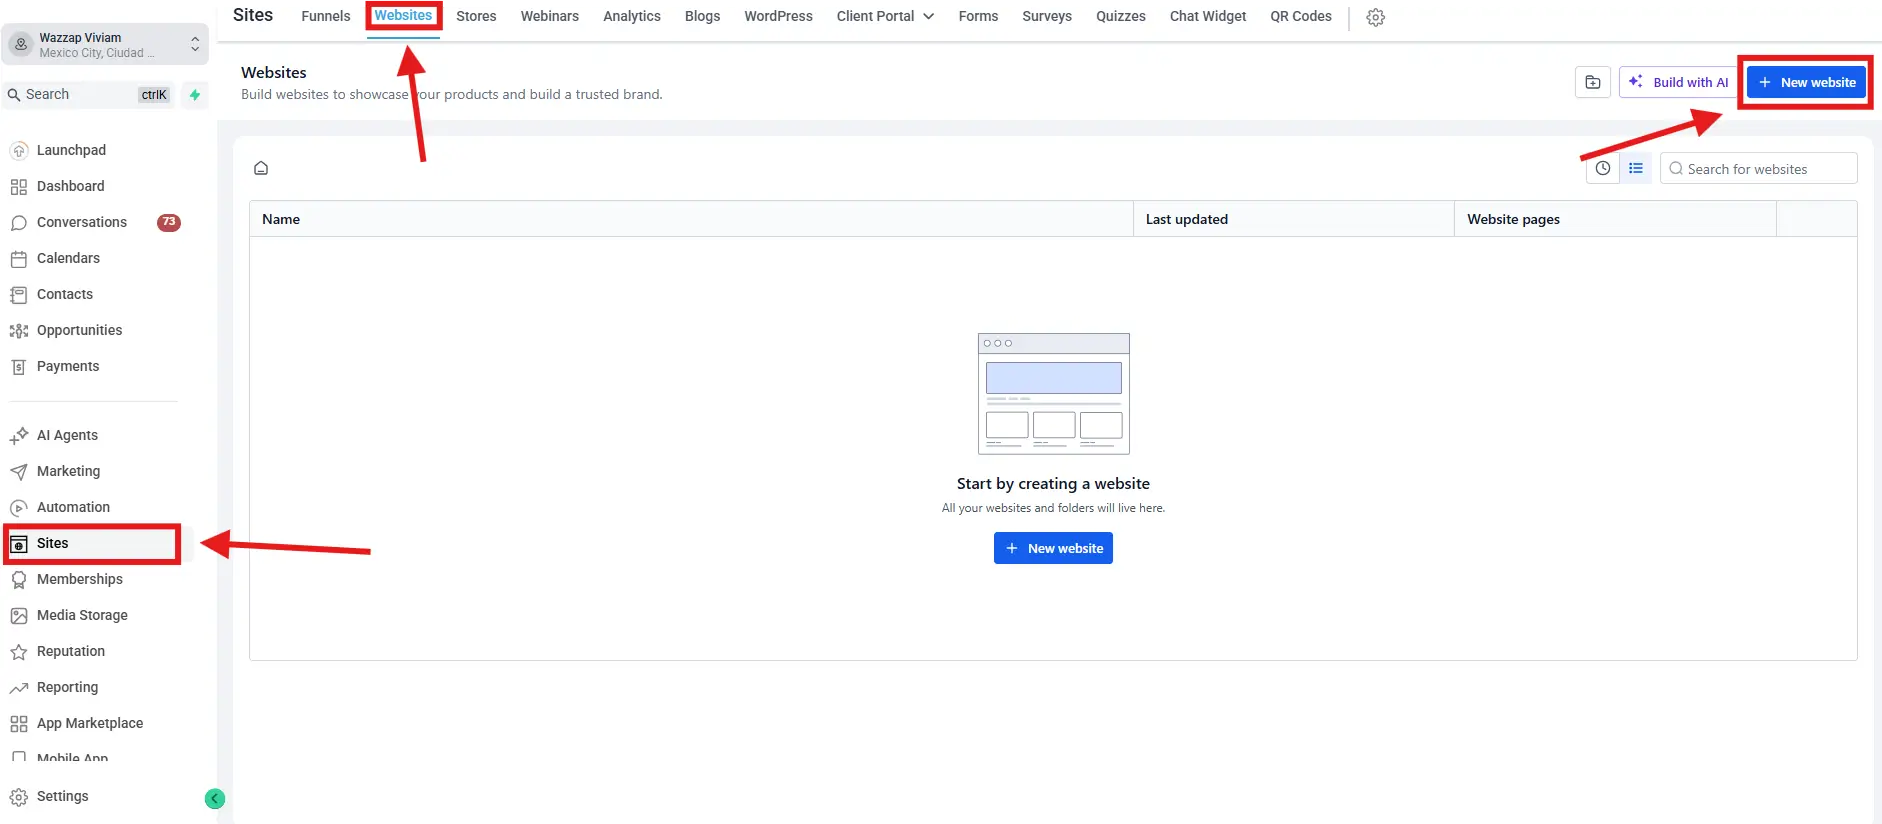Select the Websites tab
1882x824 pixels.
(403, 16)
